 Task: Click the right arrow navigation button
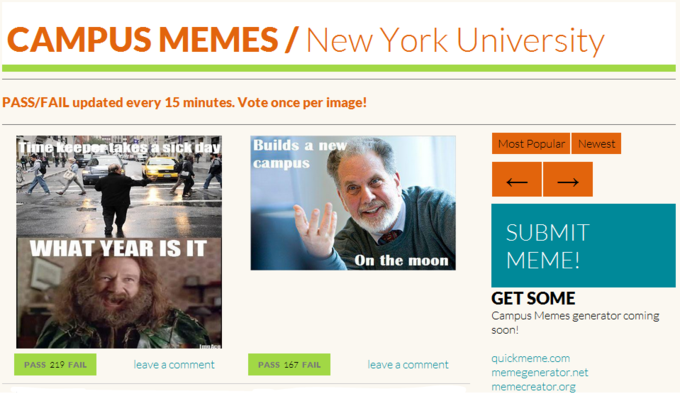(568, 180)
